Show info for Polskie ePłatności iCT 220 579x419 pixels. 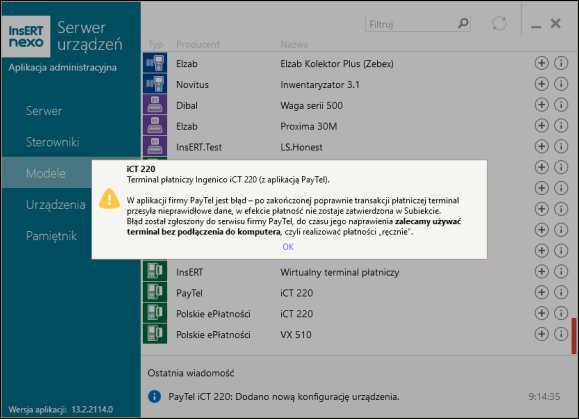(561, 313)
